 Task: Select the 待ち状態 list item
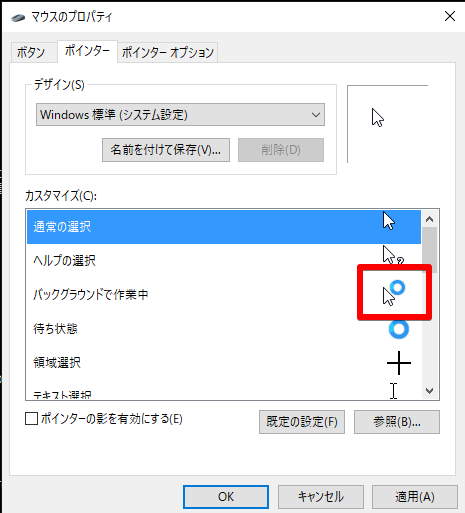pos(224,329)
